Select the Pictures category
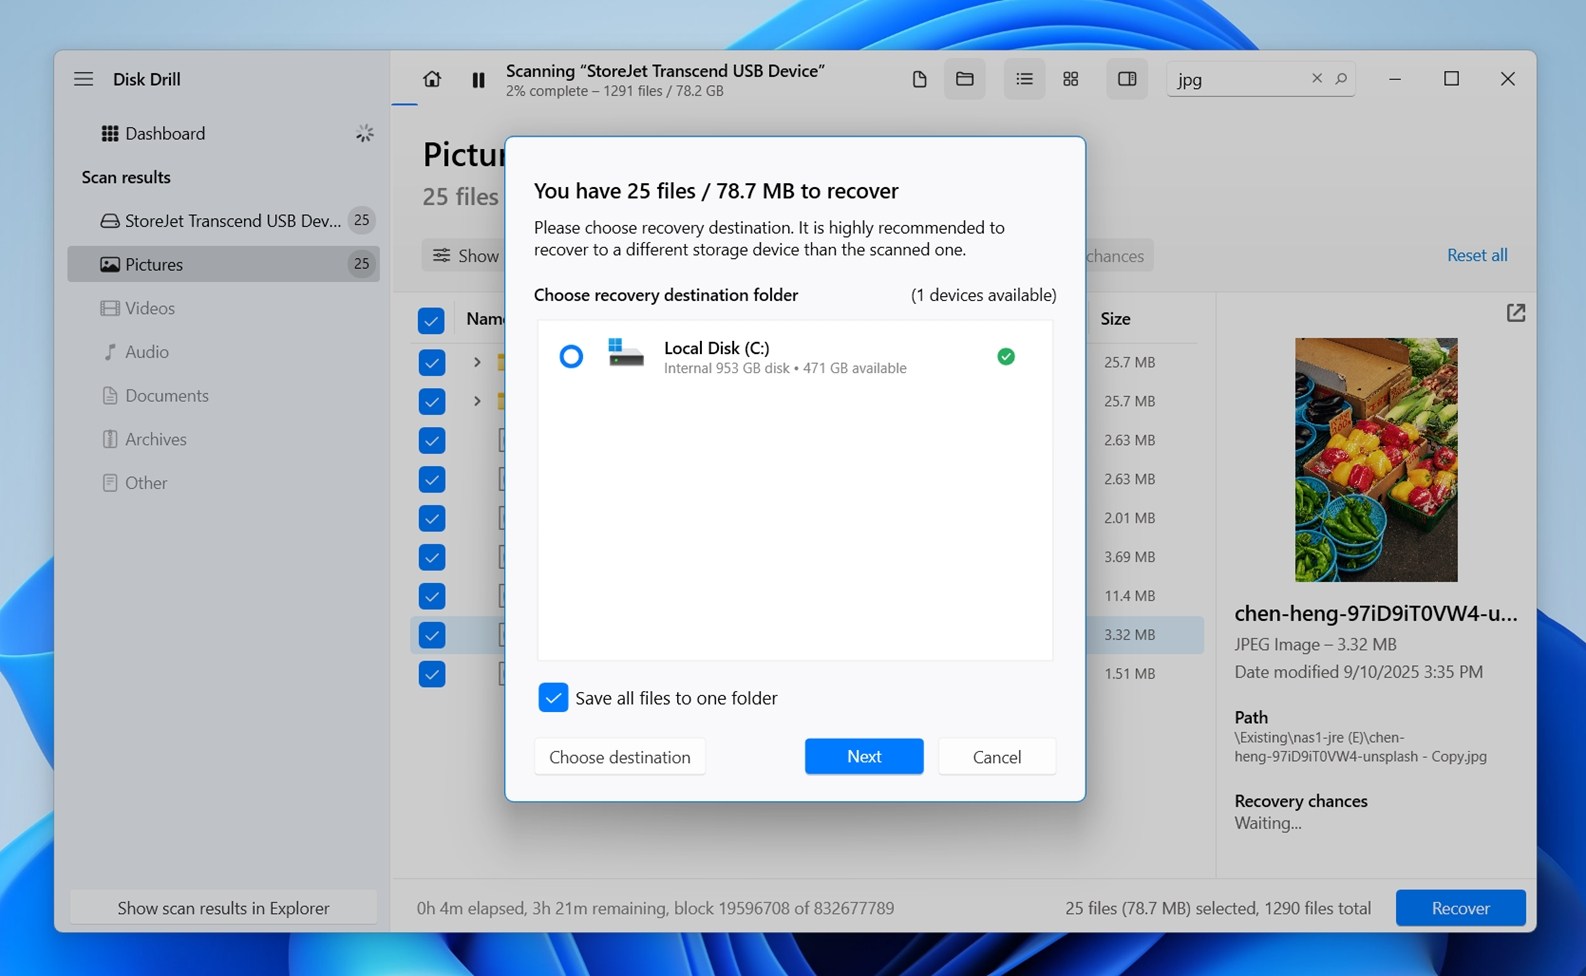Viewport: 1586px width, 976px height. 224,264
